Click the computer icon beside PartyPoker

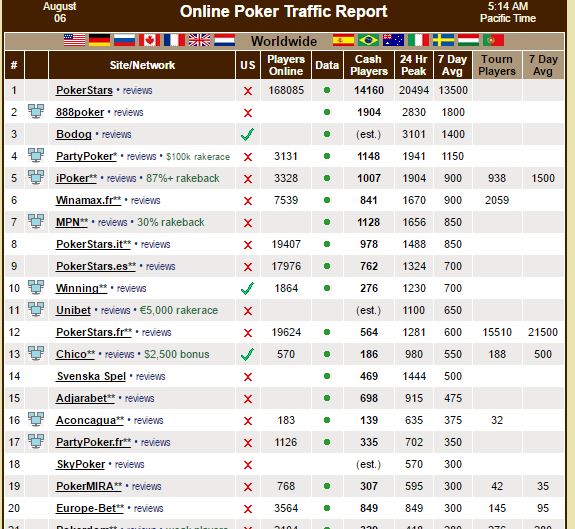click(36, 155)
